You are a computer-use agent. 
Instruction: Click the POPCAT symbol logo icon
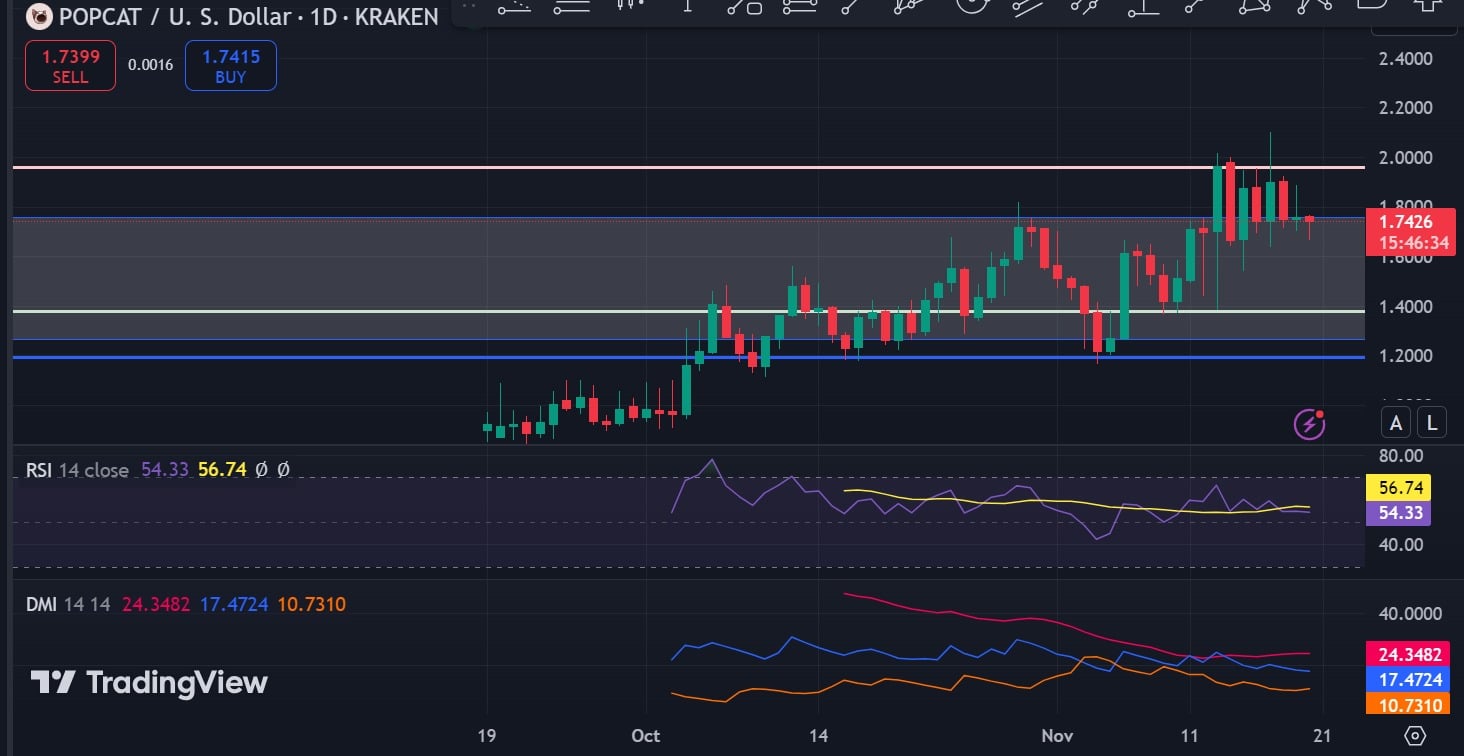[39, 16]
